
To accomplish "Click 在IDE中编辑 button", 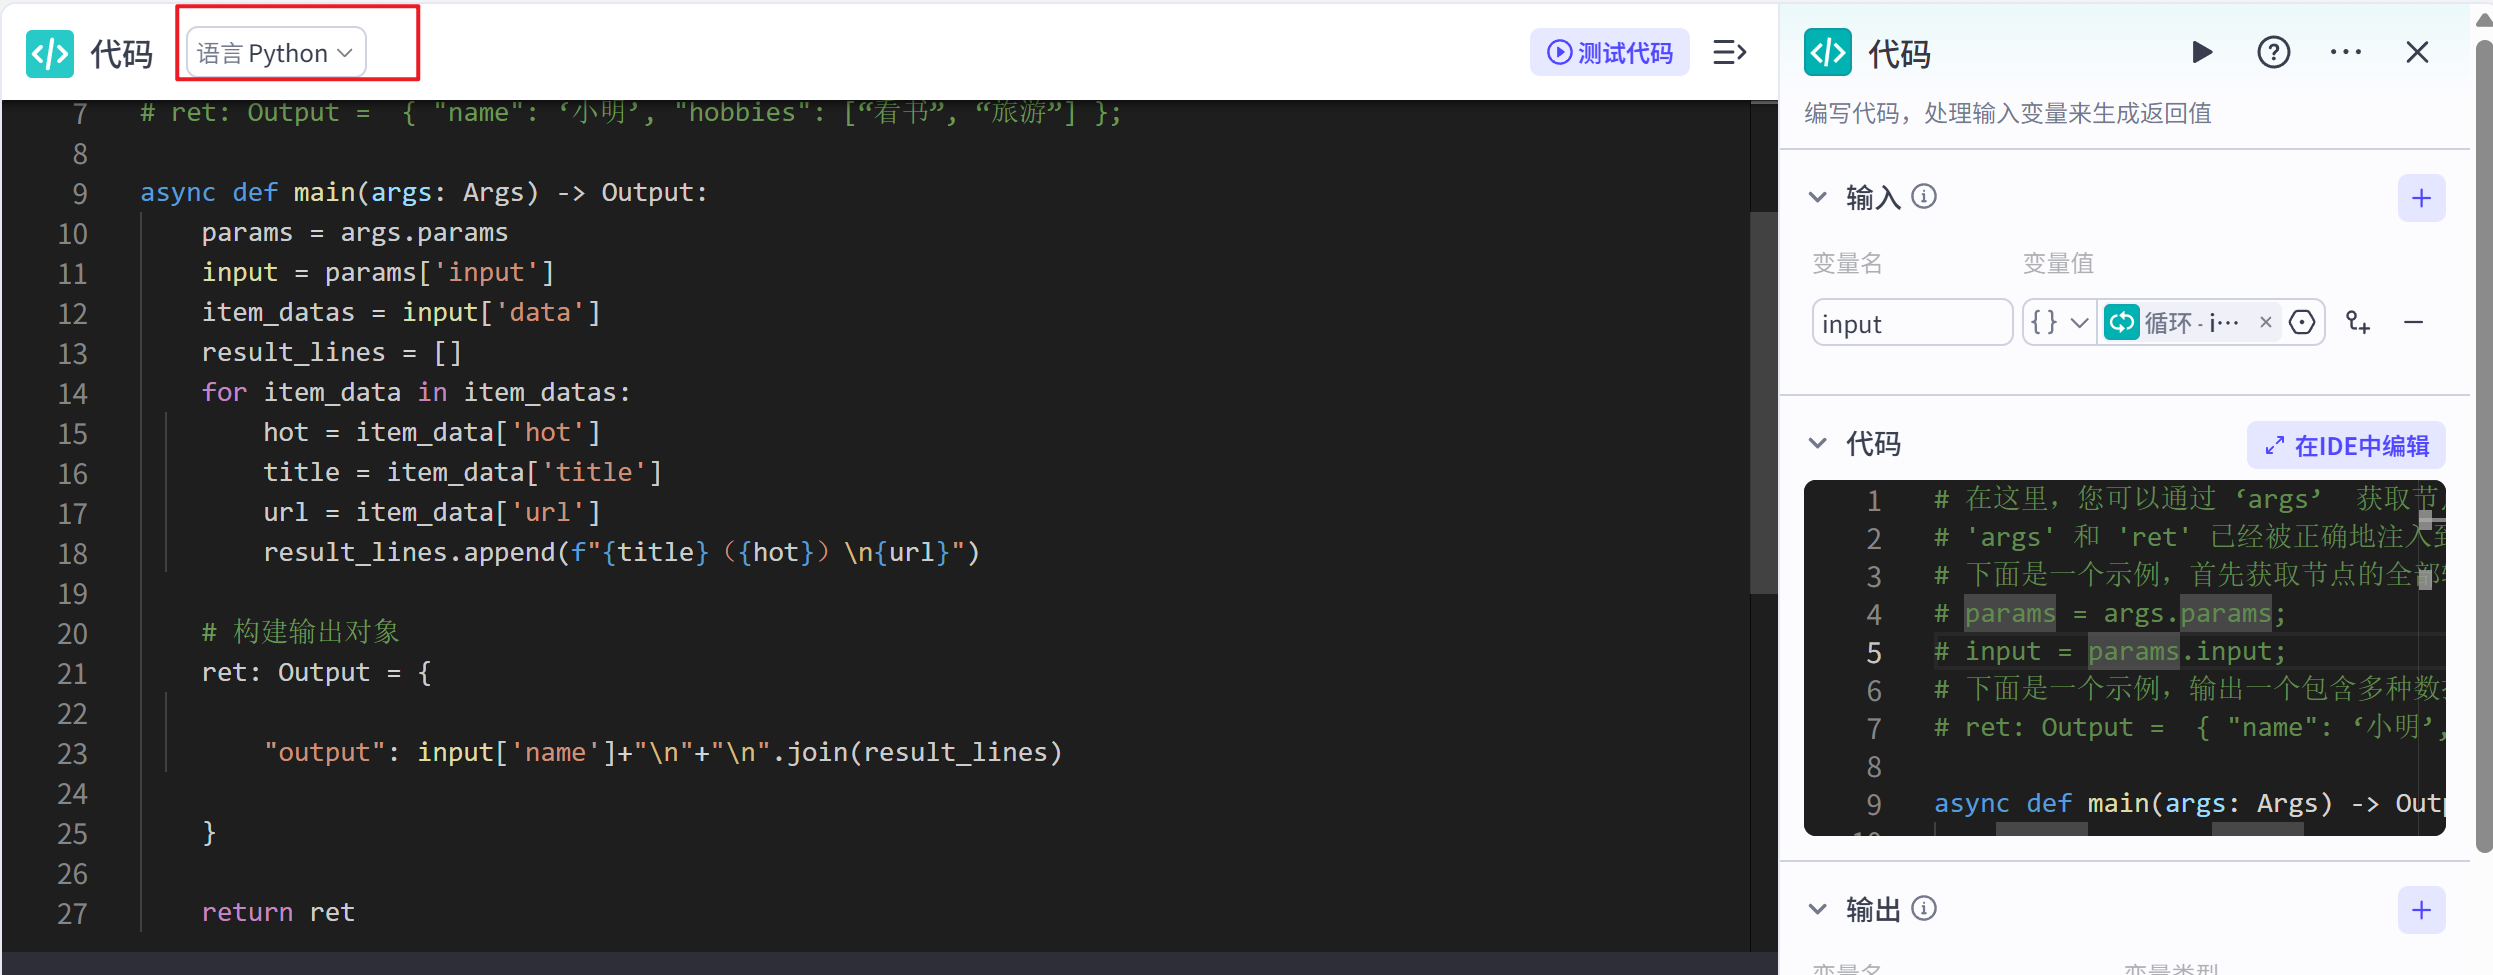I will point(2346,446).
